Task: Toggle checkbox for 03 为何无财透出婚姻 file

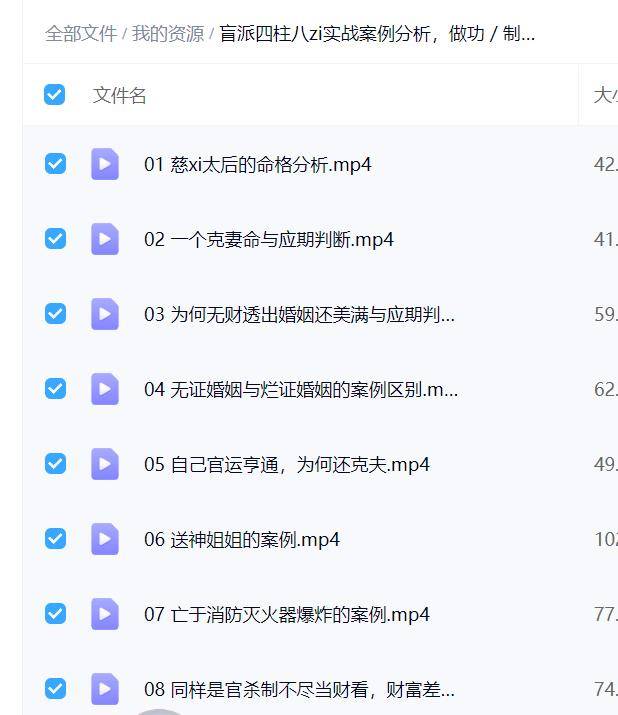Action: 55,314
